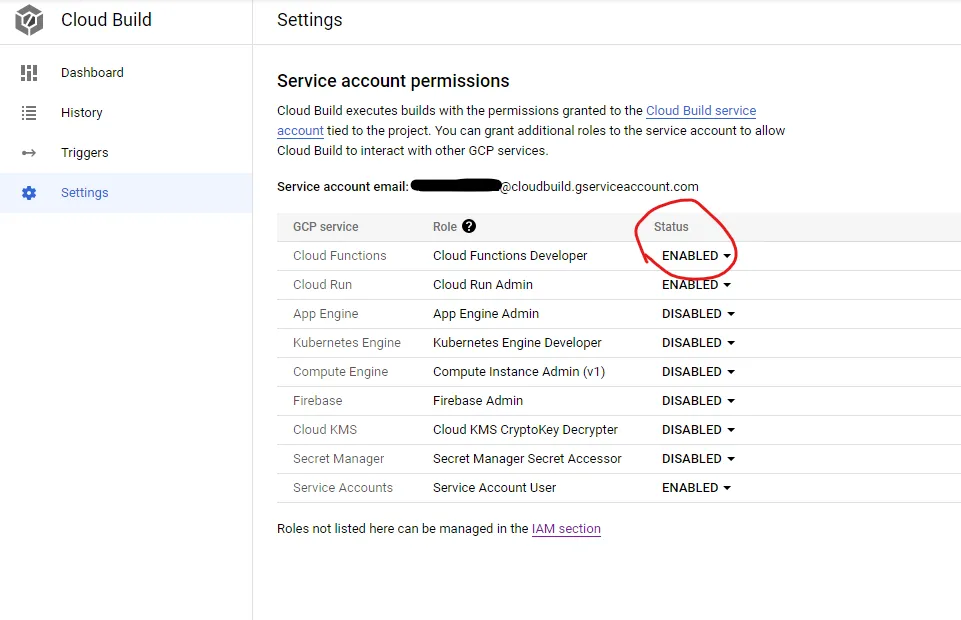Go to the Triggers page

click(84, 153)
